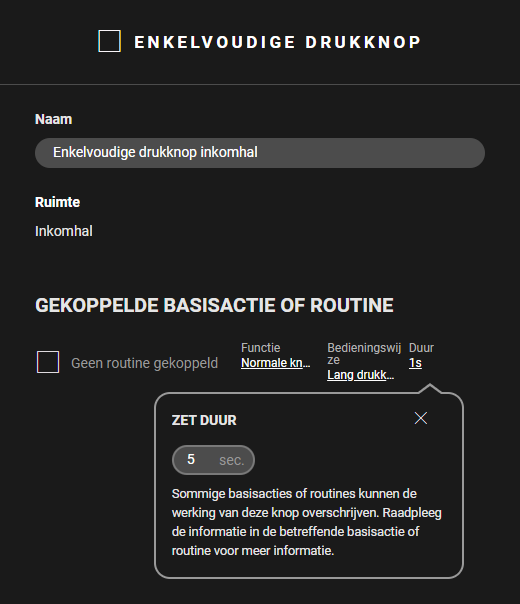Click the Ruimte label

pos(57,202)
